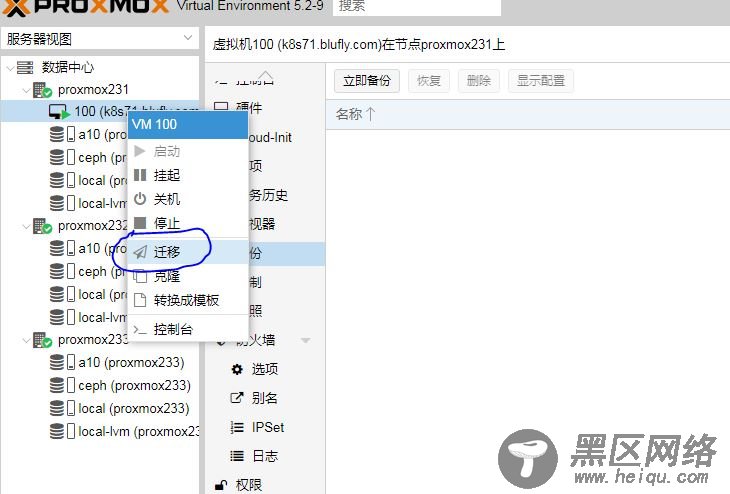Open the 别名 firewall section

click(x=265, y=398)
